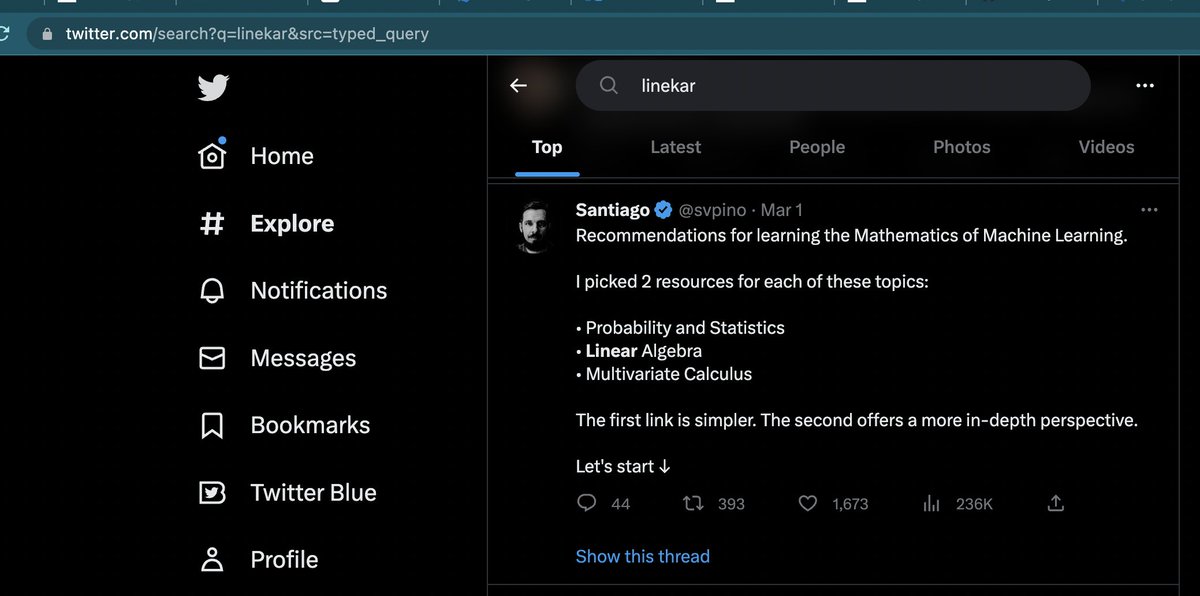
Task: View tweet analytics via the bar chart icon
Action: point(931,503)
